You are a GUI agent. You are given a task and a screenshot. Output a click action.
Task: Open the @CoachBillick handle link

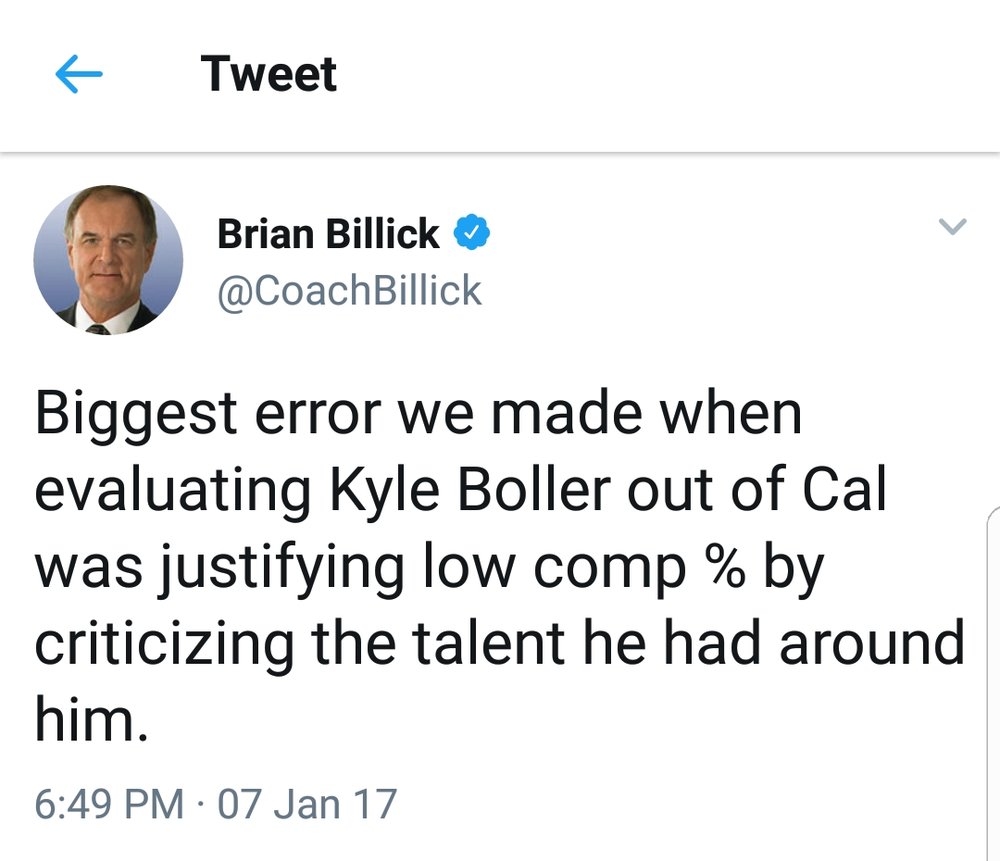click(x=349, y=291)
